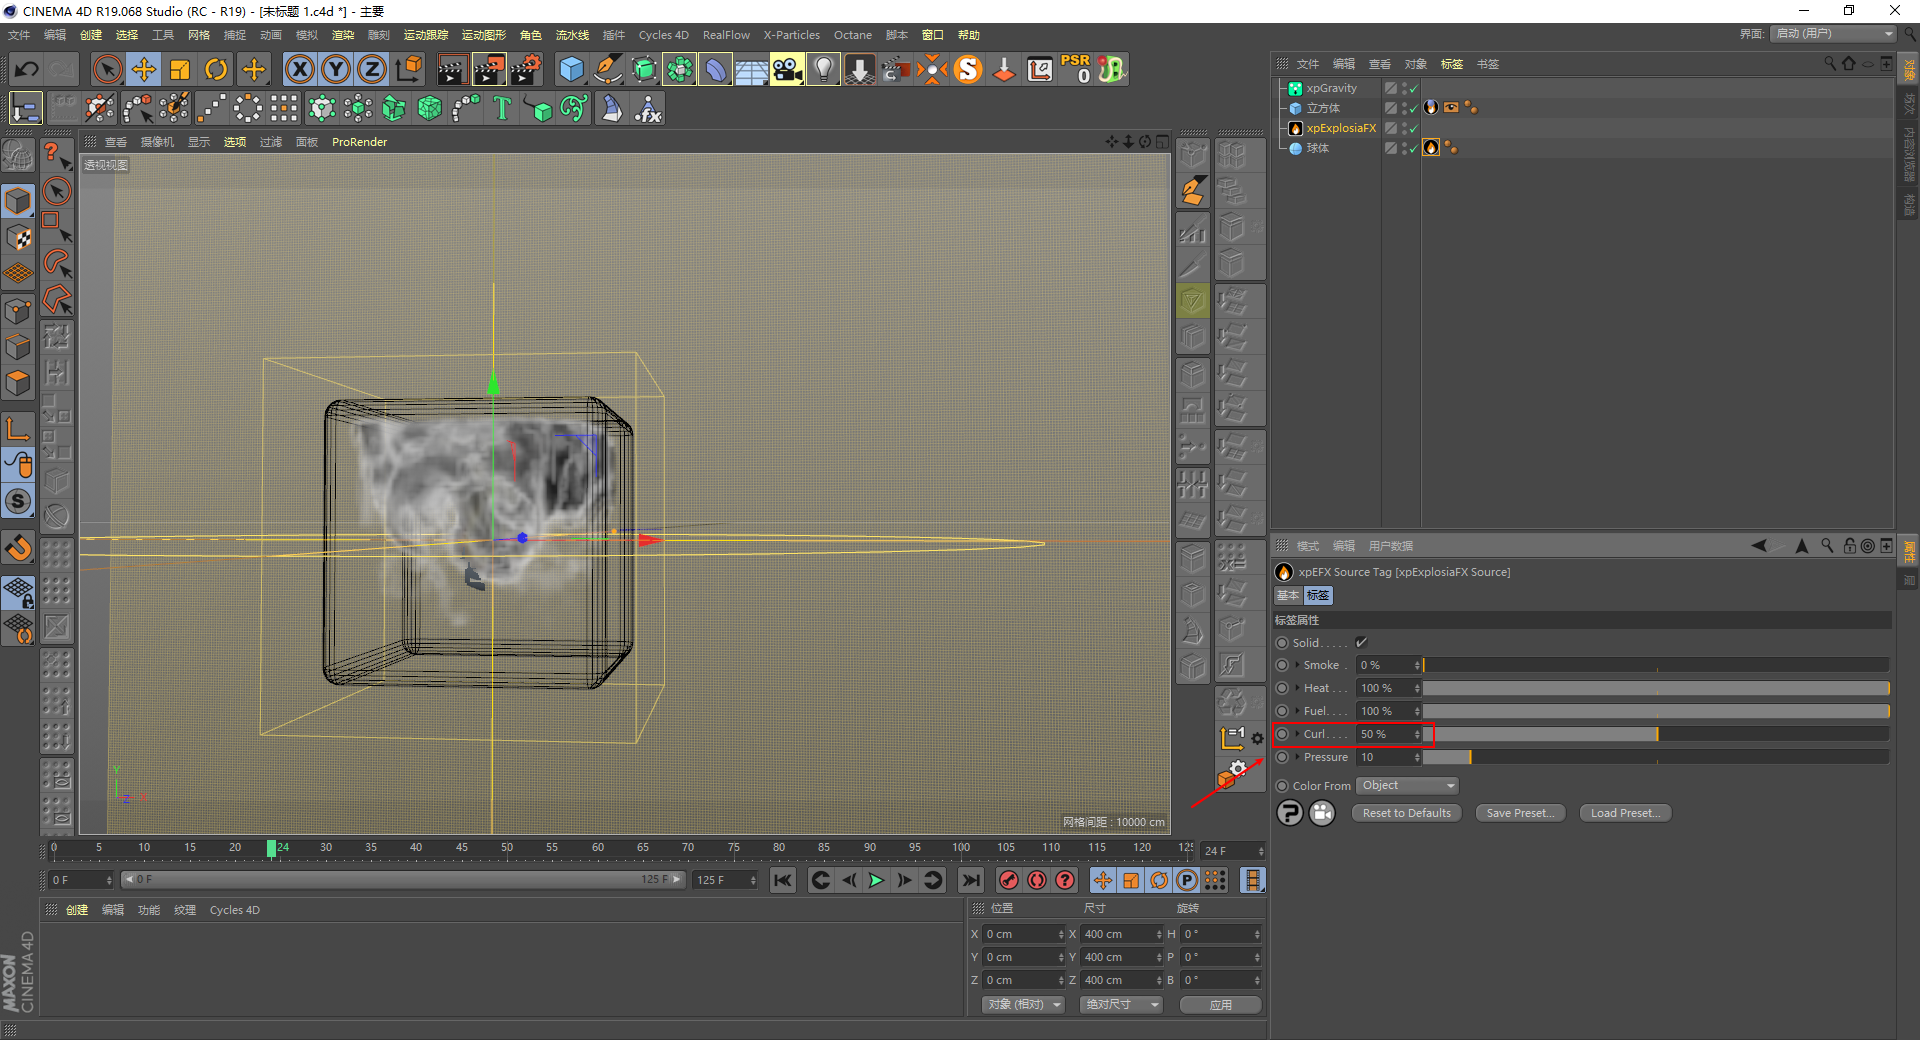Toggle the X axis lock
This screenshot has width=1920, height=1040.
pos(299,69)
